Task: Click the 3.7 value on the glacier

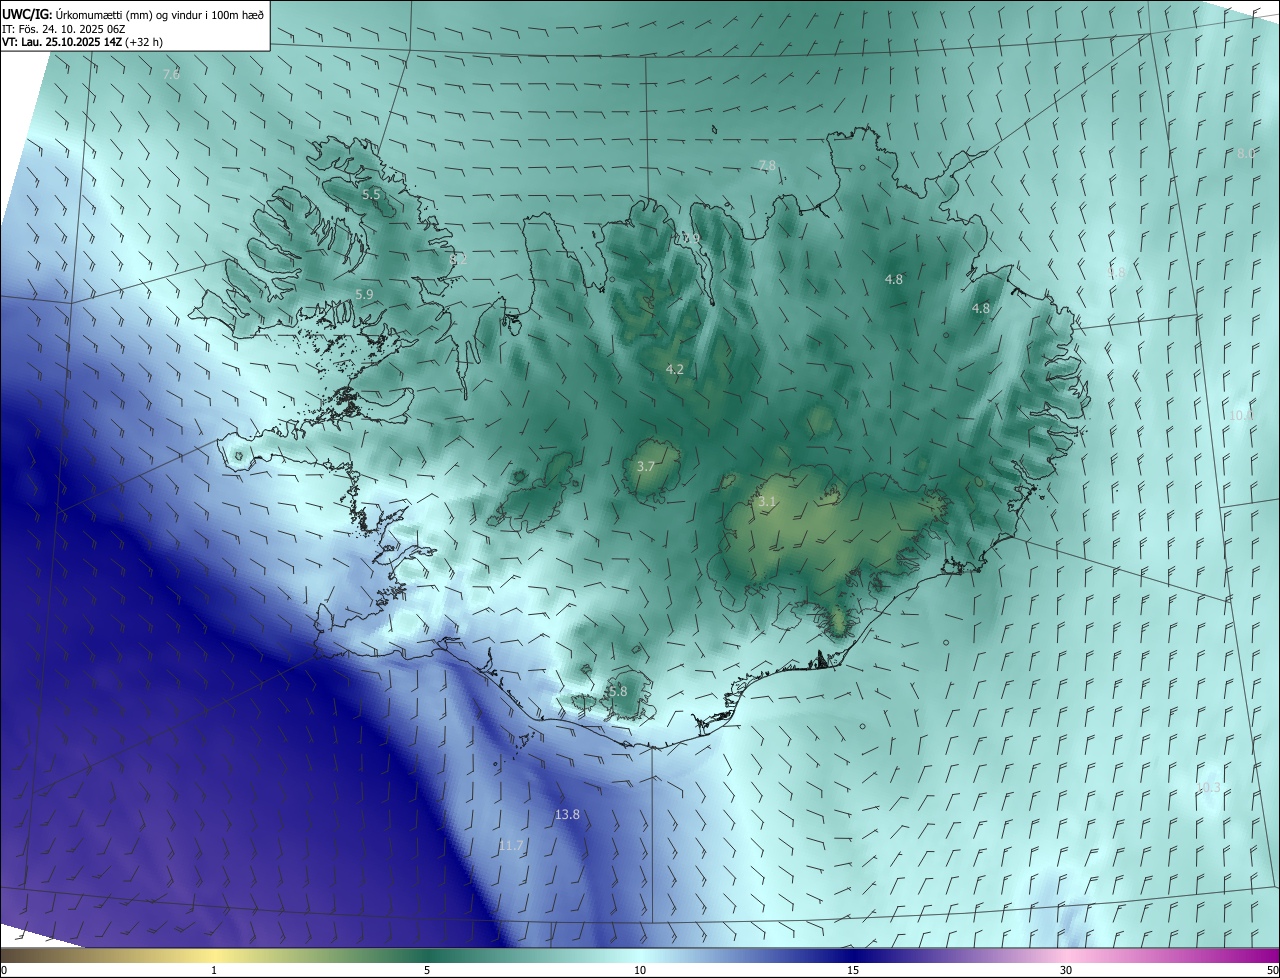Action: coord(646,466)
